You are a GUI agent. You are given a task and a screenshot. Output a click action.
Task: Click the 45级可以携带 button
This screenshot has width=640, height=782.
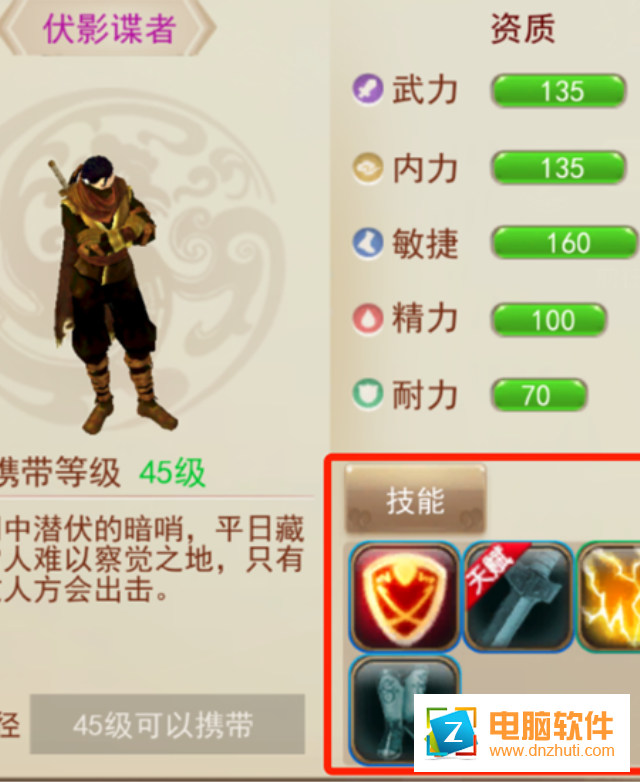[x=167, y=724]
